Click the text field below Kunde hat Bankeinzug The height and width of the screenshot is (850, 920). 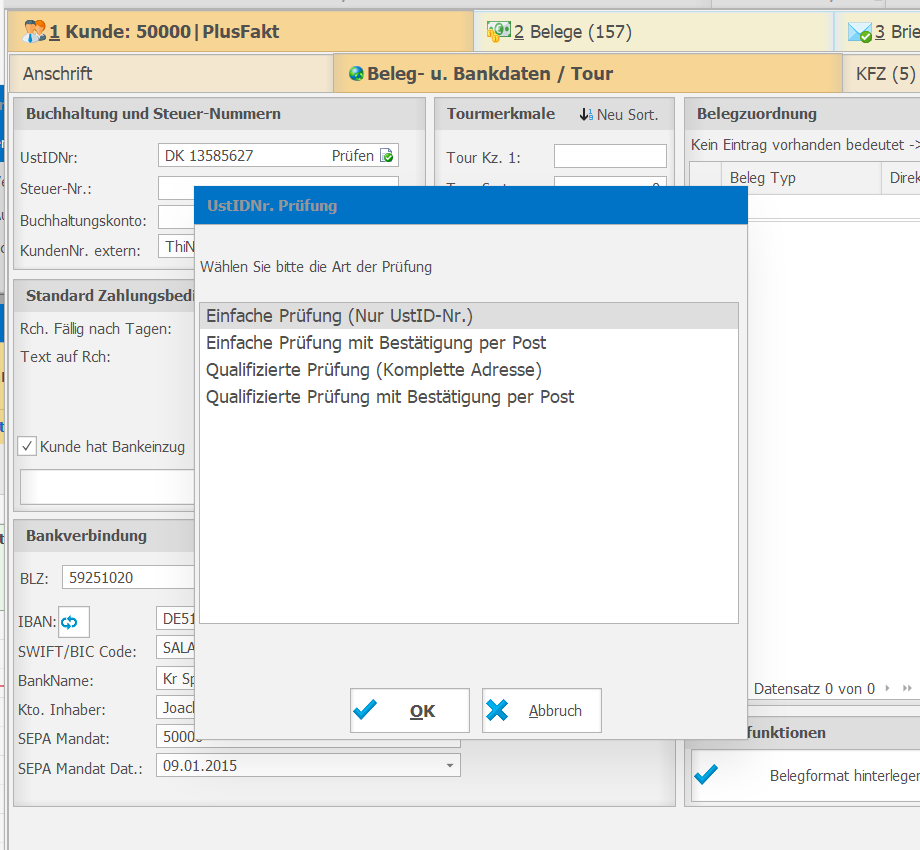[107, 487]
